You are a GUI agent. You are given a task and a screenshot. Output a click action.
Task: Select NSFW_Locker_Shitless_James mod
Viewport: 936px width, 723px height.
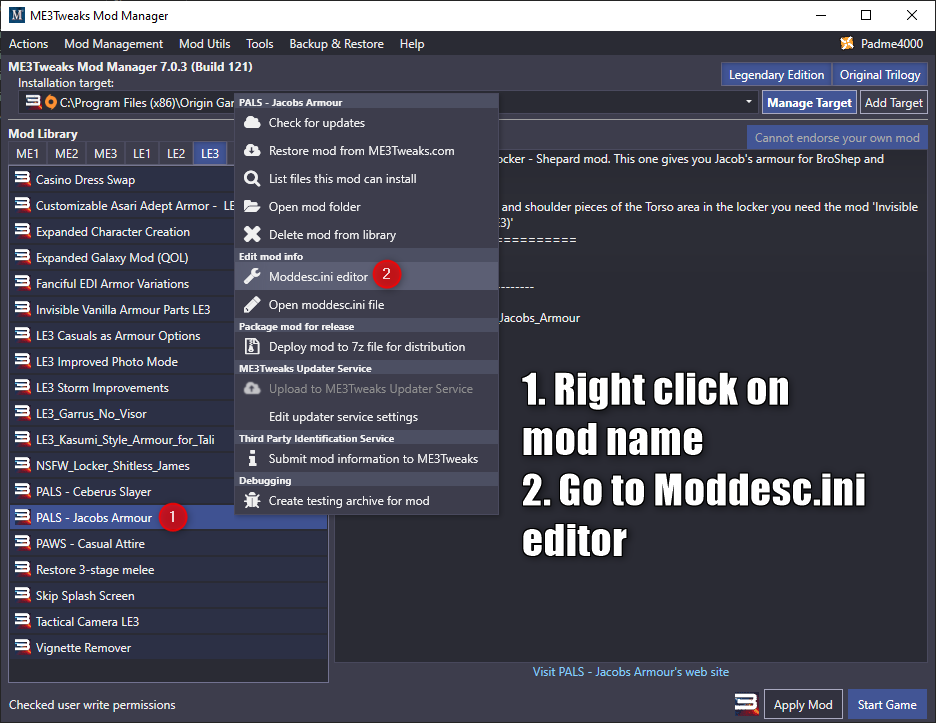pyautogui.click(x=122, y=466)
